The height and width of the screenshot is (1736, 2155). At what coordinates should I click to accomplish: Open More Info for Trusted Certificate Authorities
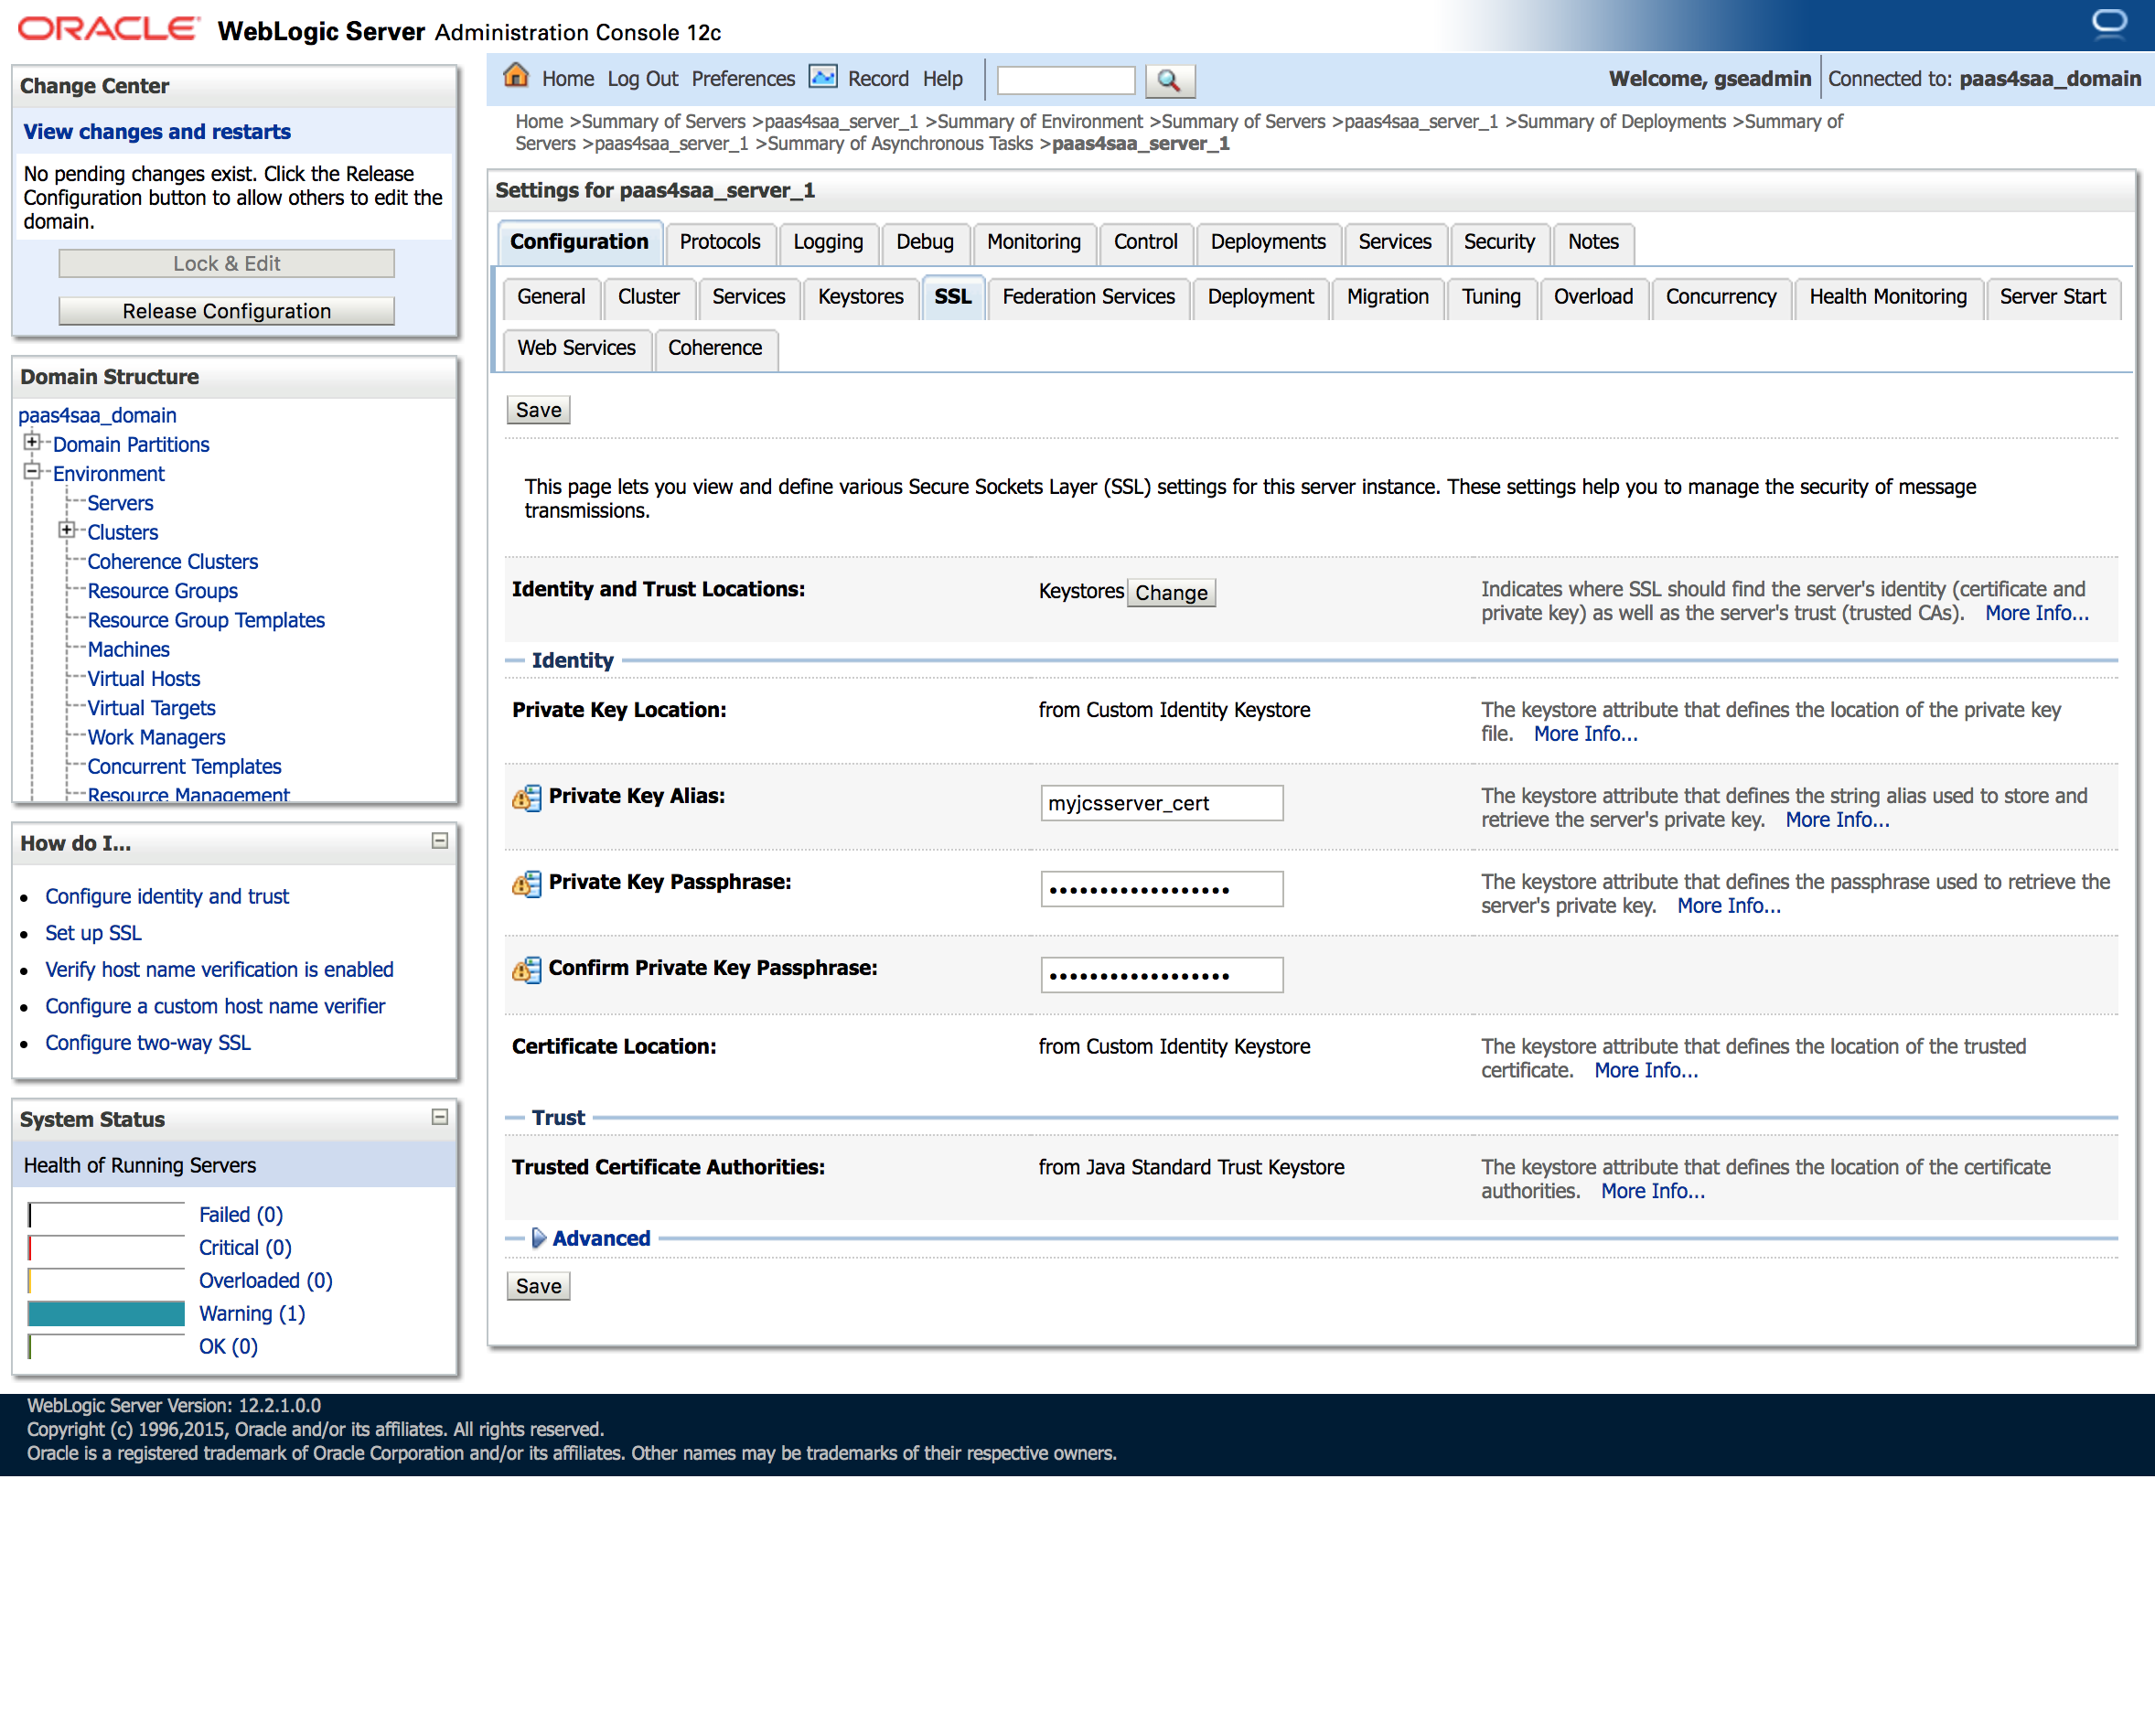tap(1652, 1192)
